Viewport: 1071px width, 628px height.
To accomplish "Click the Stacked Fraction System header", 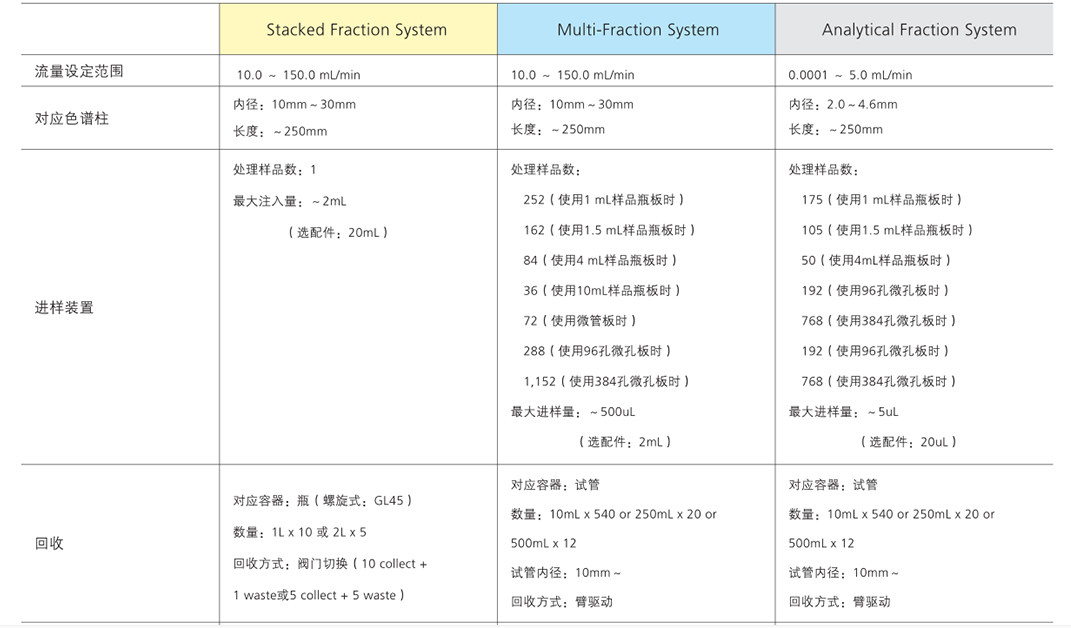I will [357, 29].
